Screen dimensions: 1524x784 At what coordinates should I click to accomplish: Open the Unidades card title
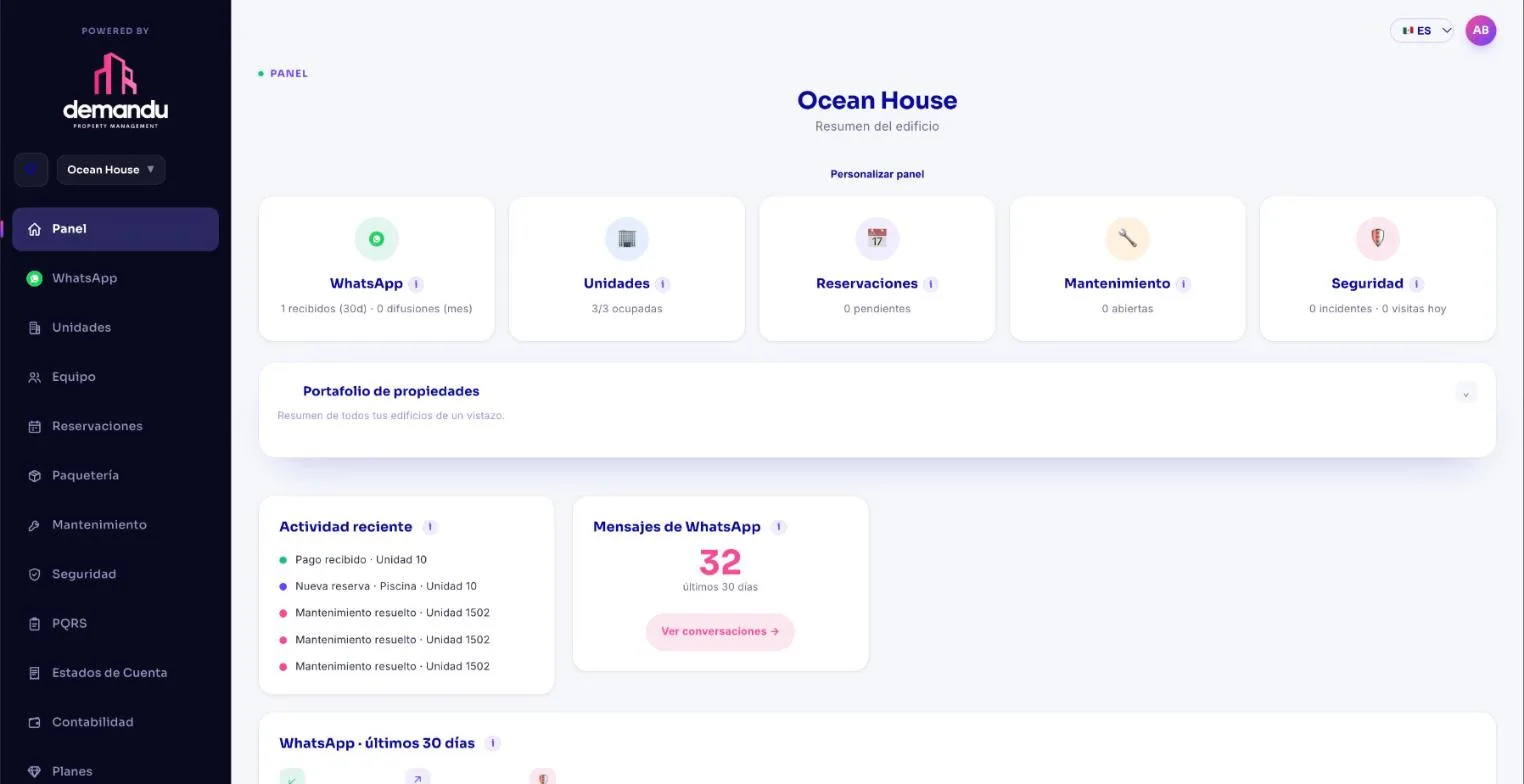click(x=616, y=284)
